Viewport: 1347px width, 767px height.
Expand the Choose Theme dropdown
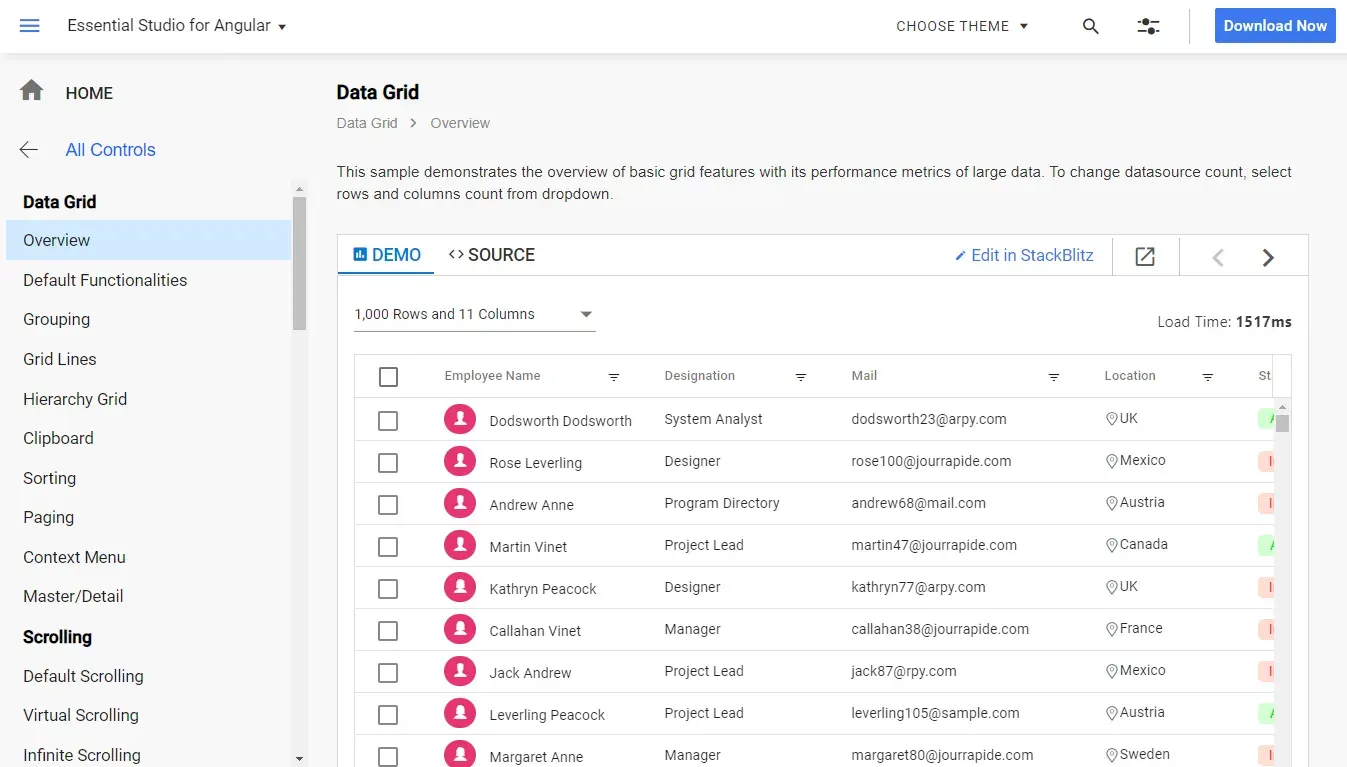pos(962,26)
